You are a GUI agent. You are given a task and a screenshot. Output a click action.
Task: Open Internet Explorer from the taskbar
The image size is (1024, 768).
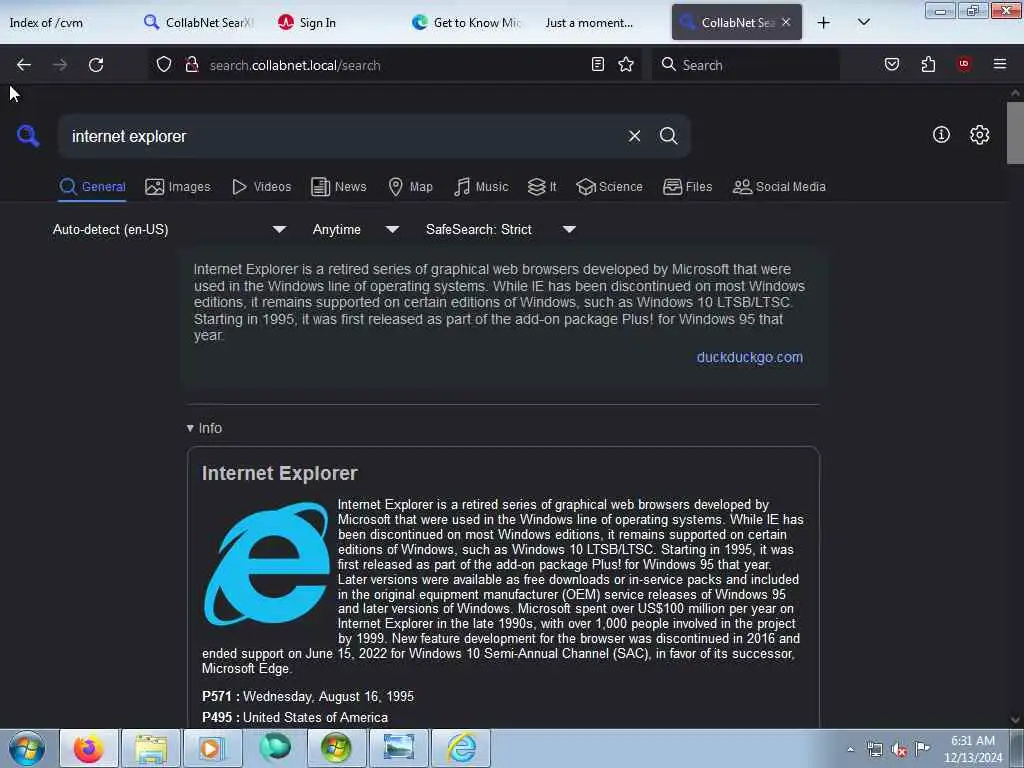(462, 748)
